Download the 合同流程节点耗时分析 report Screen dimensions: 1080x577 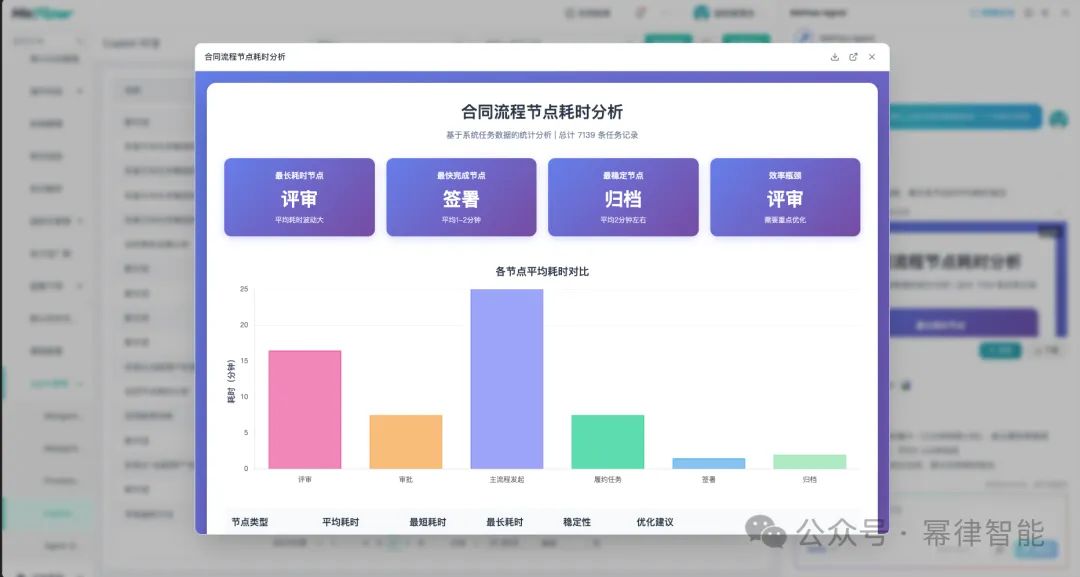835,57
